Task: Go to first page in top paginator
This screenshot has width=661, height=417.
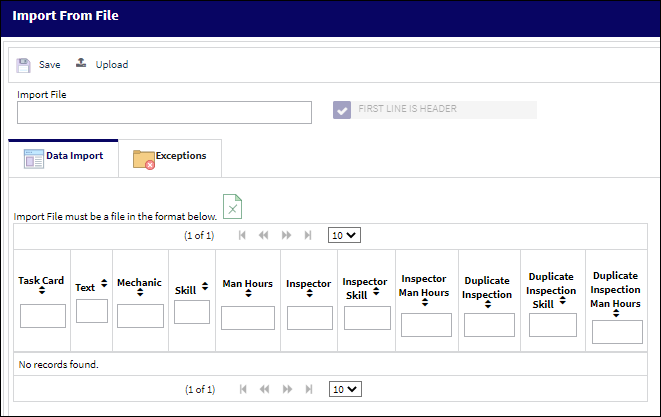Action: coord(242,235)
